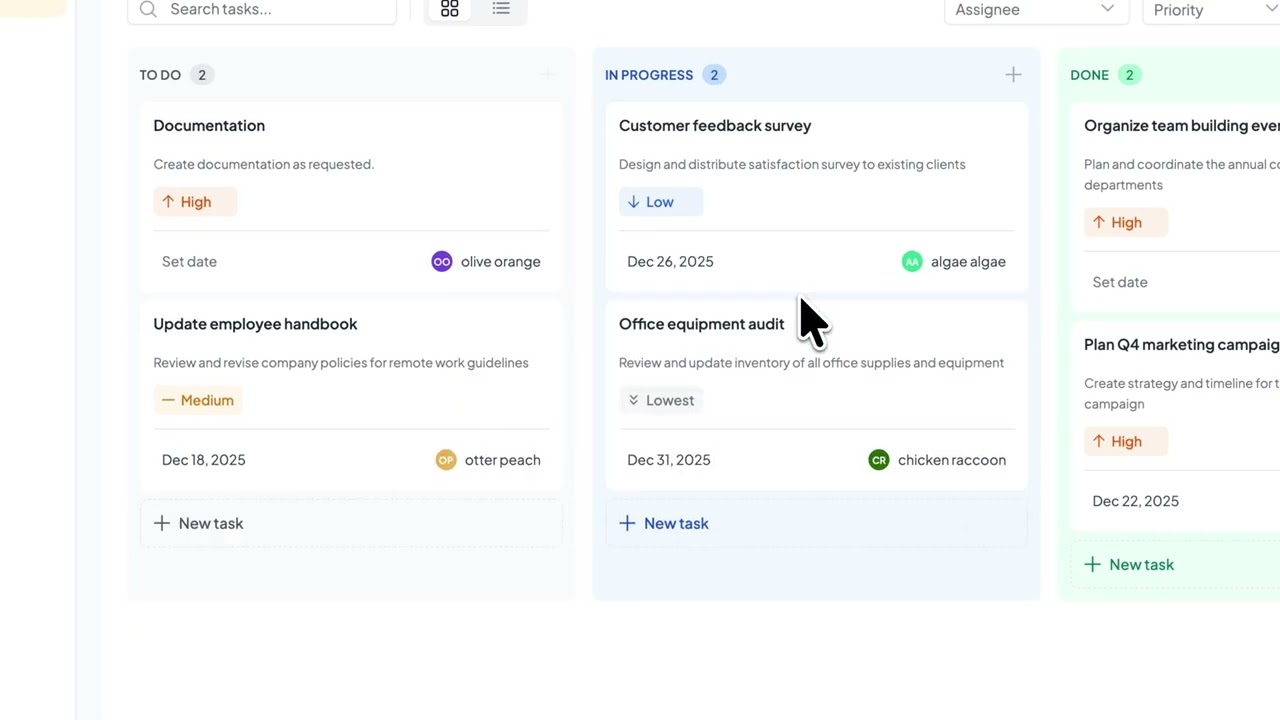Switch to board grid view icon
The height and width of the screenshot is (720, 1280).
pos(450,9)
